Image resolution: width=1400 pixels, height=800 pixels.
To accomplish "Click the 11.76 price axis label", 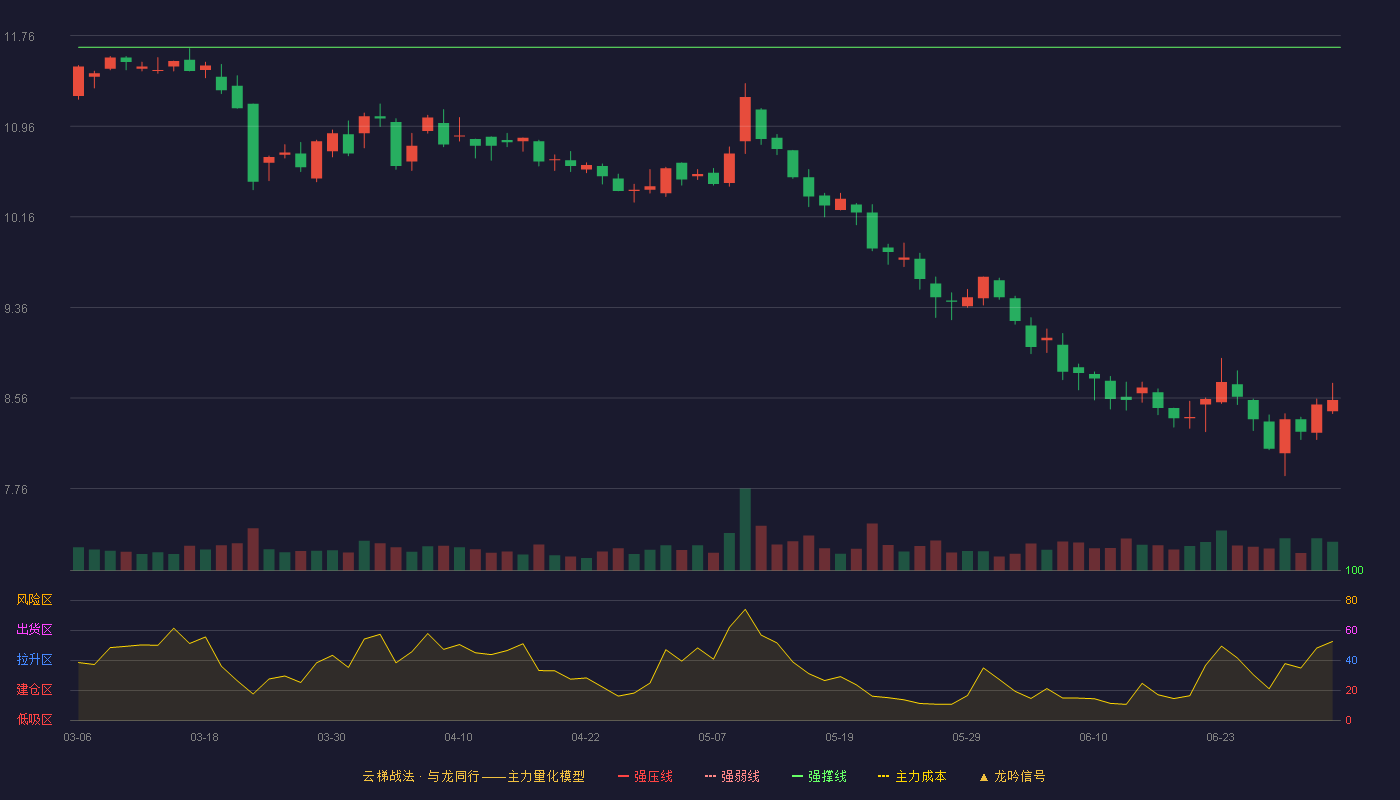I will coord(19,37).
